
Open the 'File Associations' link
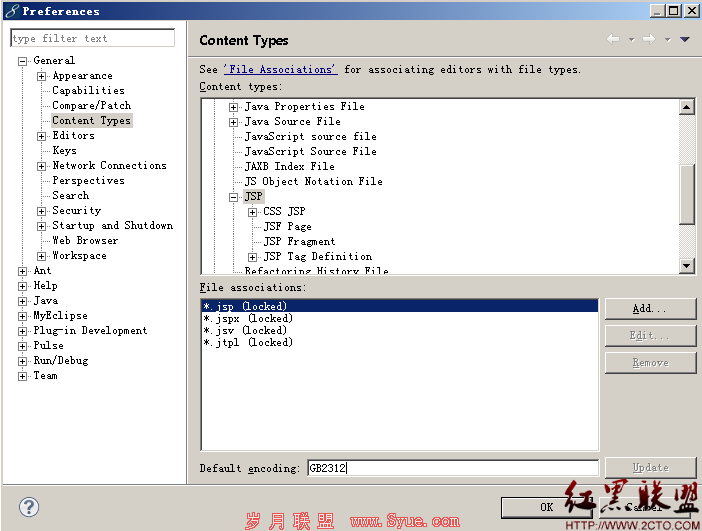tap(281, 69)
